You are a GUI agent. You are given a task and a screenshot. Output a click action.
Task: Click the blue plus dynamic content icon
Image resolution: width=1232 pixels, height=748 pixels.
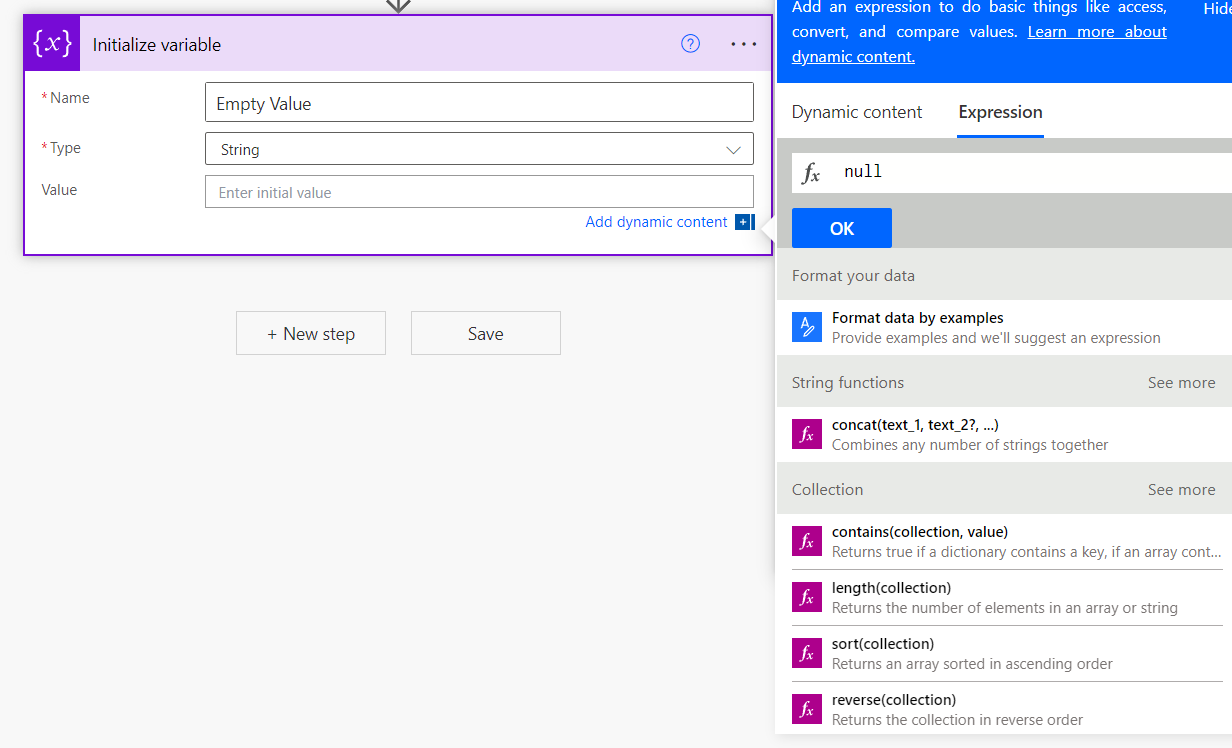pos(744,222)
